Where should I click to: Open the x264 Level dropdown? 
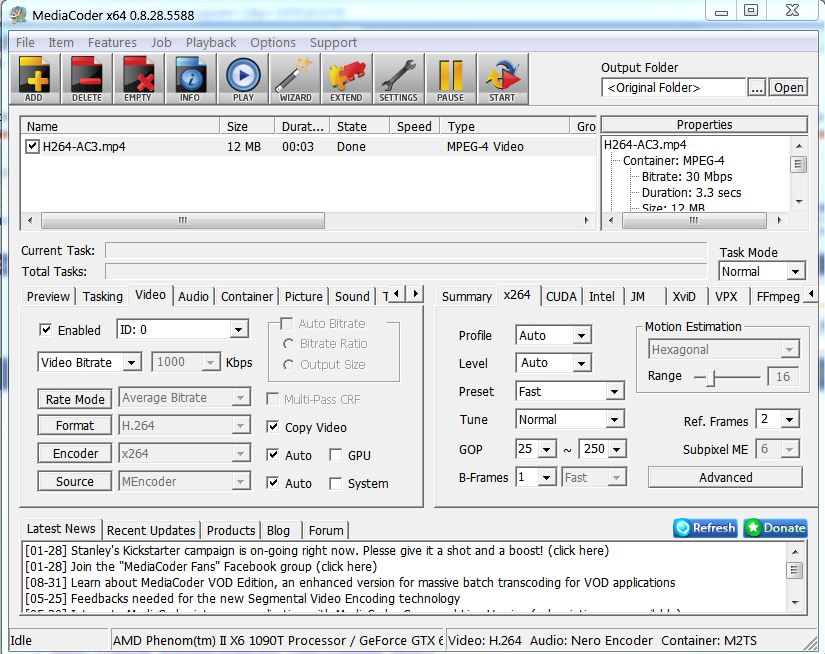[554, 363]
